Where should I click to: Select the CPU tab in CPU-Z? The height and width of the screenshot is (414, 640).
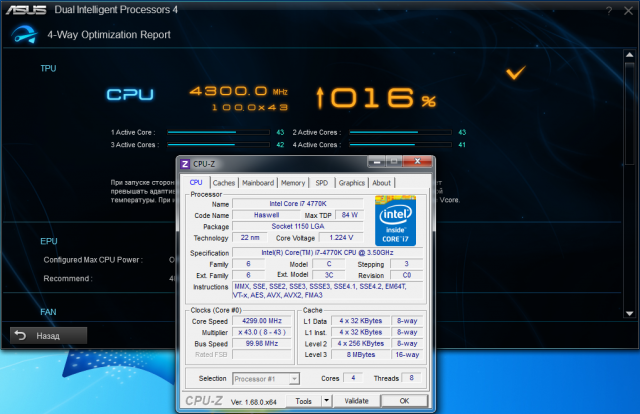(196, 183)
